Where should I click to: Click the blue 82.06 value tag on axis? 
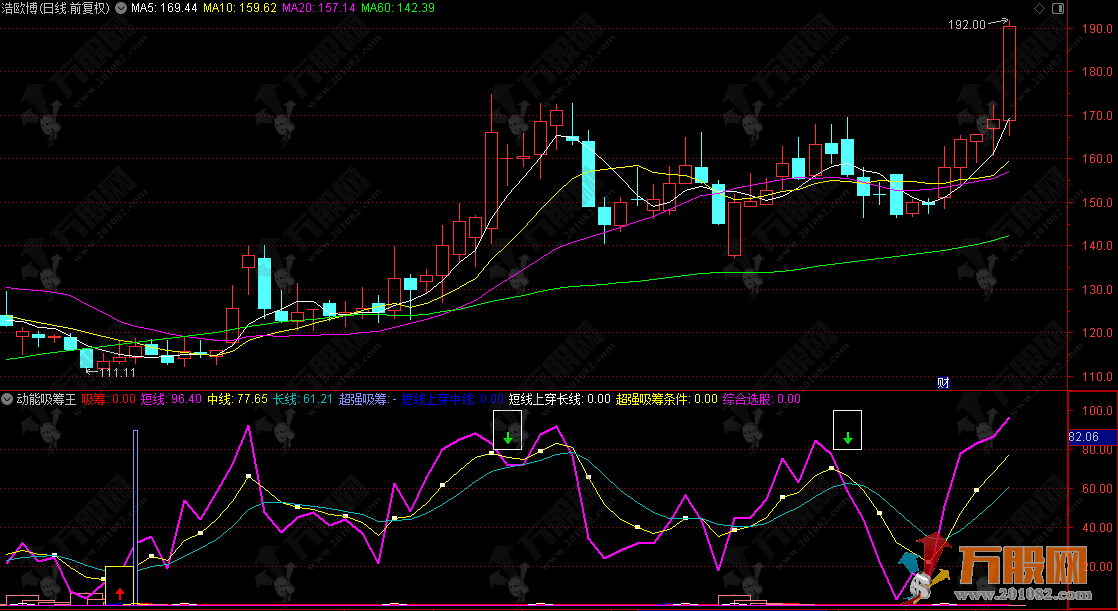[1084, 437]
